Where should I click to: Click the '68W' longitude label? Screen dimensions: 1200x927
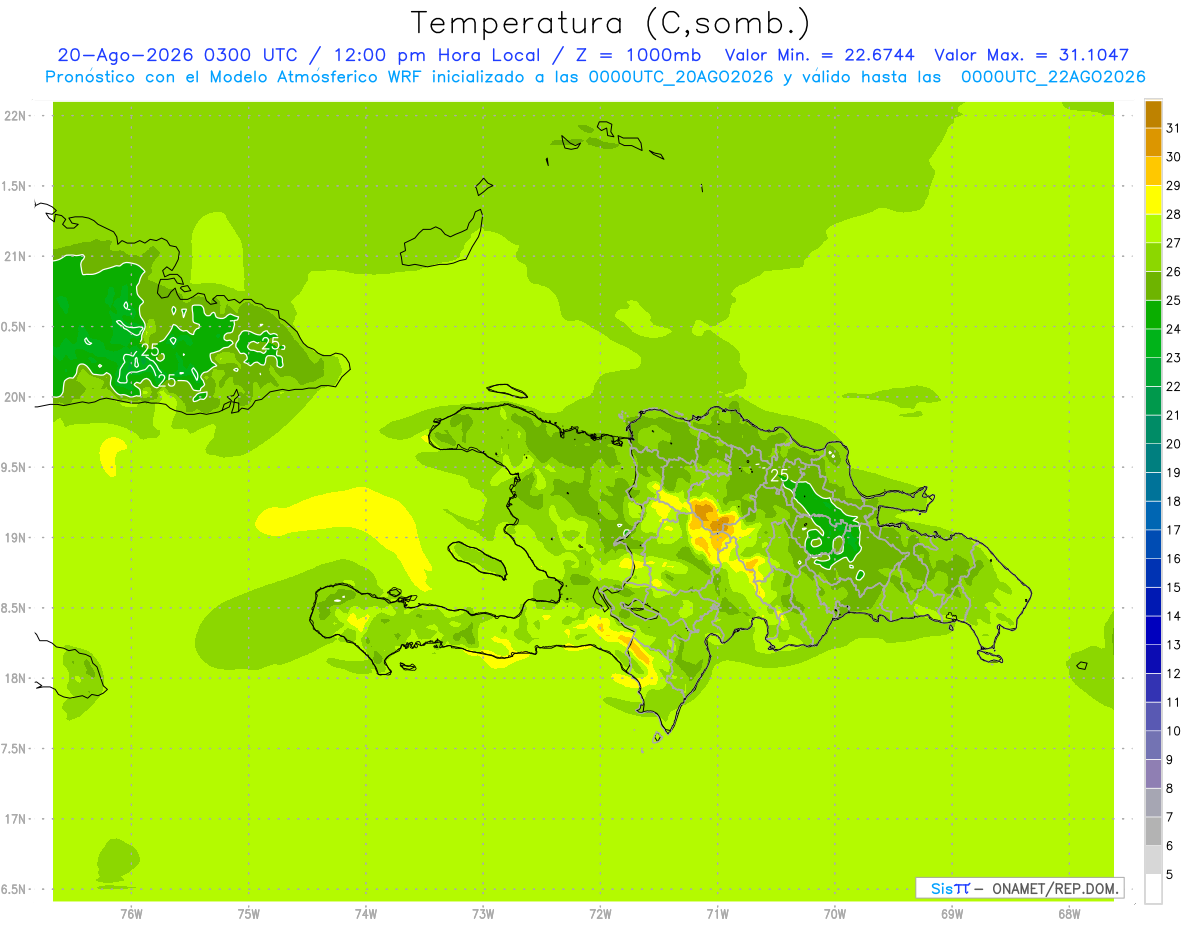tap(1069, 914)
